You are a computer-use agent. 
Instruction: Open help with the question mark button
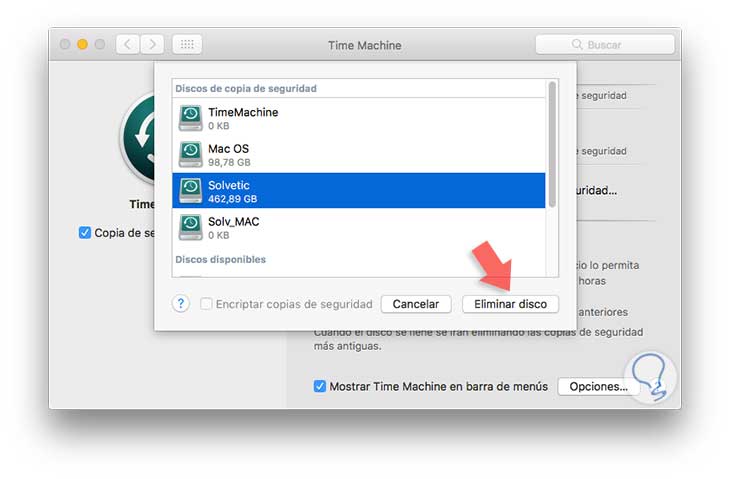(181, 304)
